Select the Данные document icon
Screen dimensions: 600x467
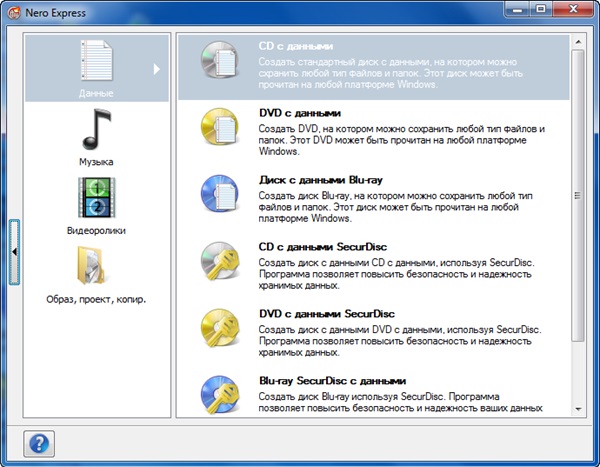pos(96,60)
